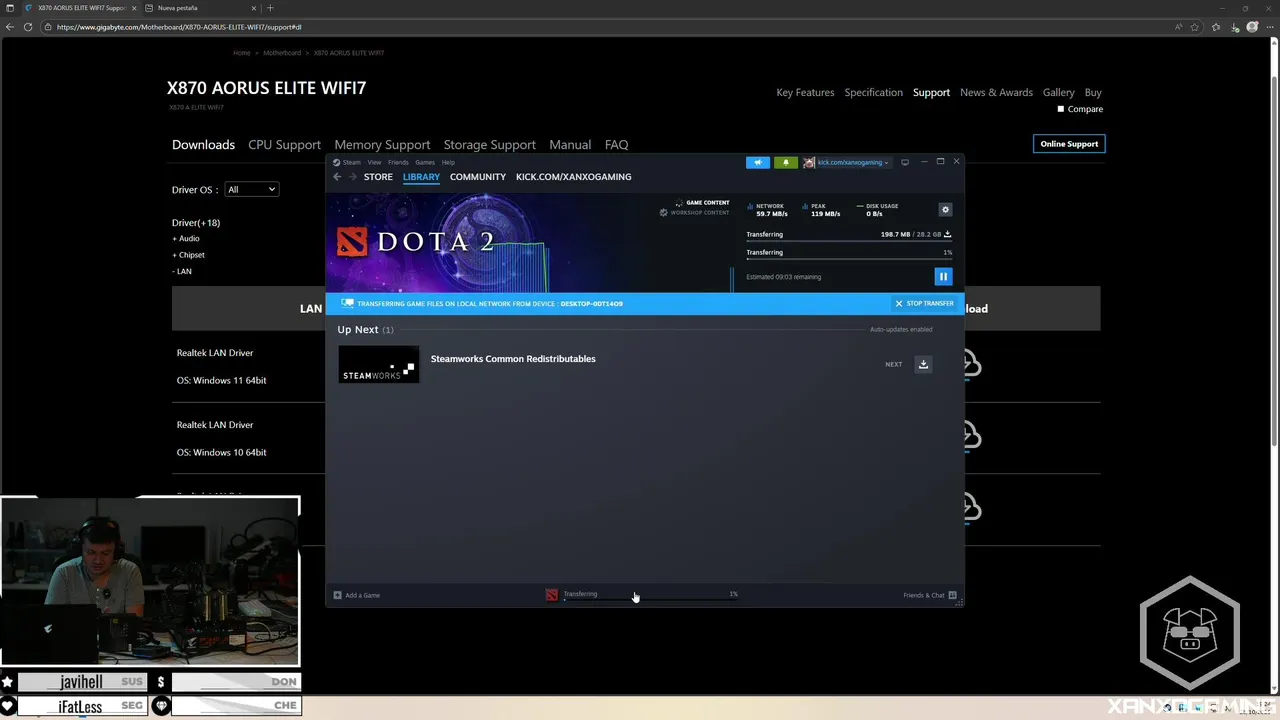Open the Manual tab
Image resolution: width=1280 pixels, height=720 pixels.
coord(570,145)
